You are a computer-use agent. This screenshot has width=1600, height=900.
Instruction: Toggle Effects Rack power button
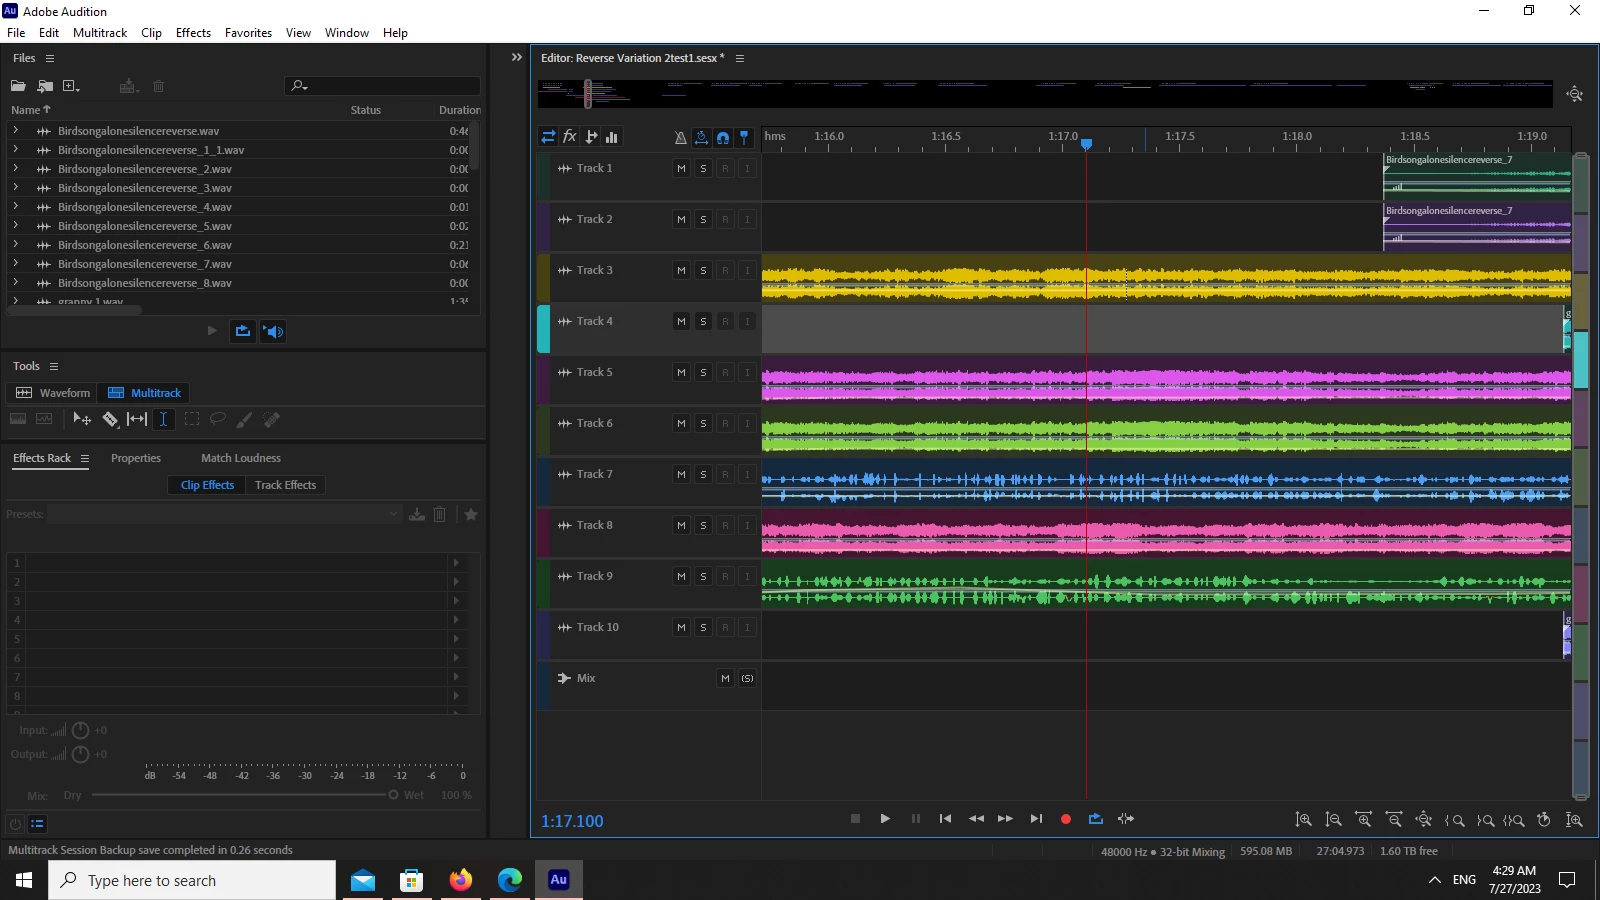click(15, 824)
